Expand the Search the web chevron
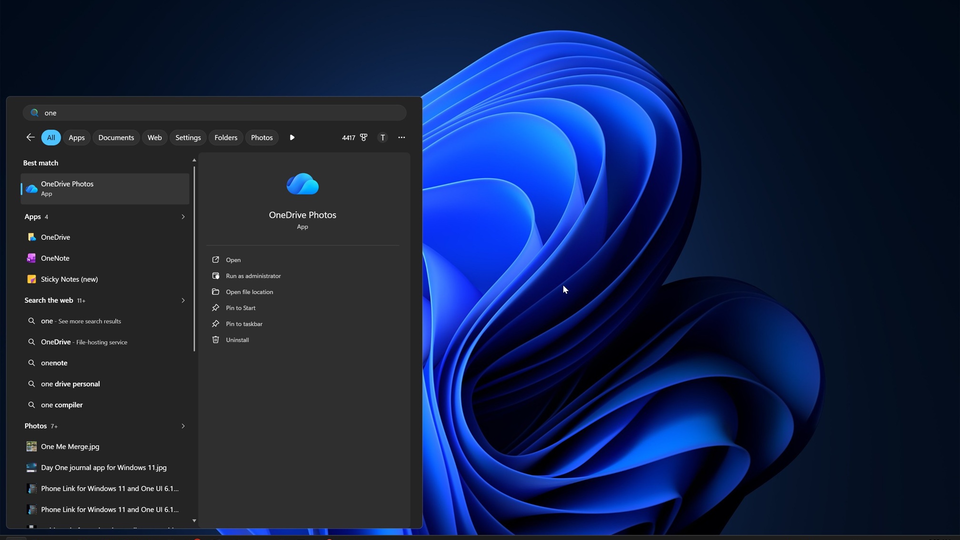The height and width of the screenshot is (540, 960). click(x=183, y=301)
